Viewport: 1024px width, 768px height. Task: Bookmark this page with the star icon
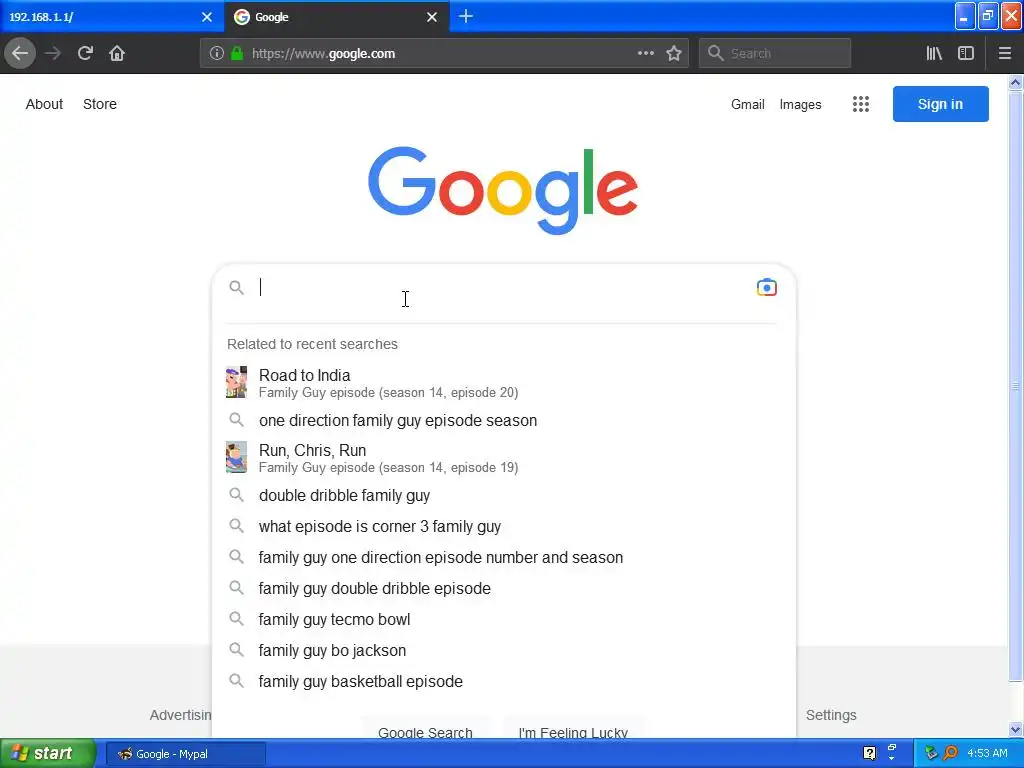674,53
